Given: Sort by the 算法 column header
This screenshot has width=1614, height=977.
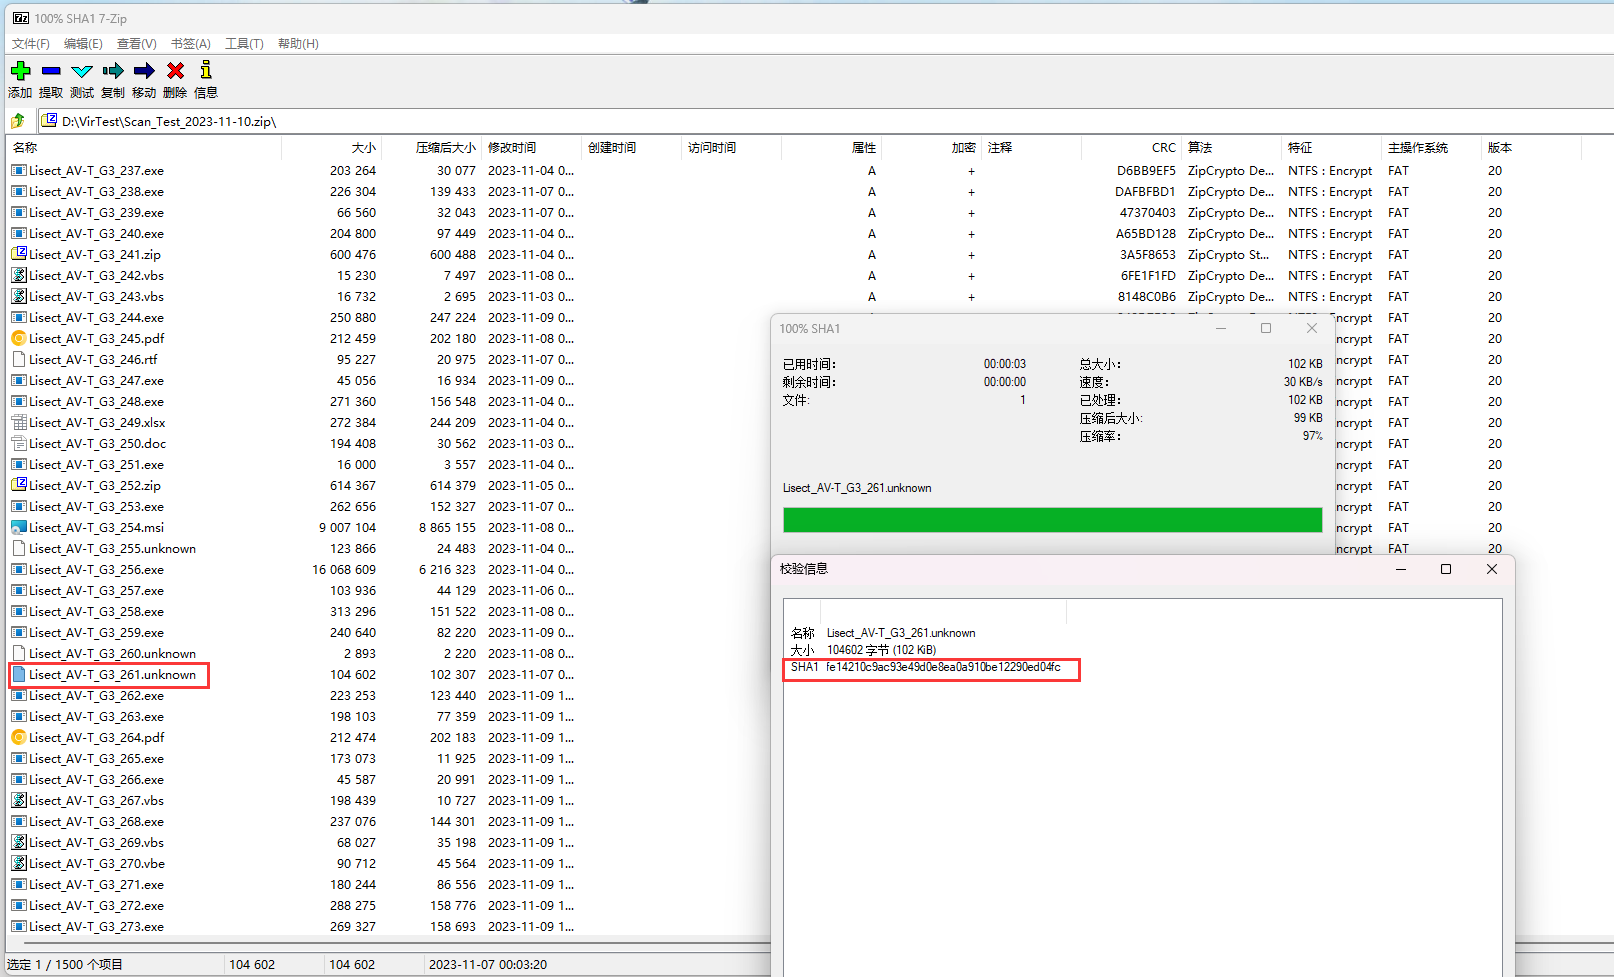Looking at the screenshot, I should click(x=1231, y=147).
